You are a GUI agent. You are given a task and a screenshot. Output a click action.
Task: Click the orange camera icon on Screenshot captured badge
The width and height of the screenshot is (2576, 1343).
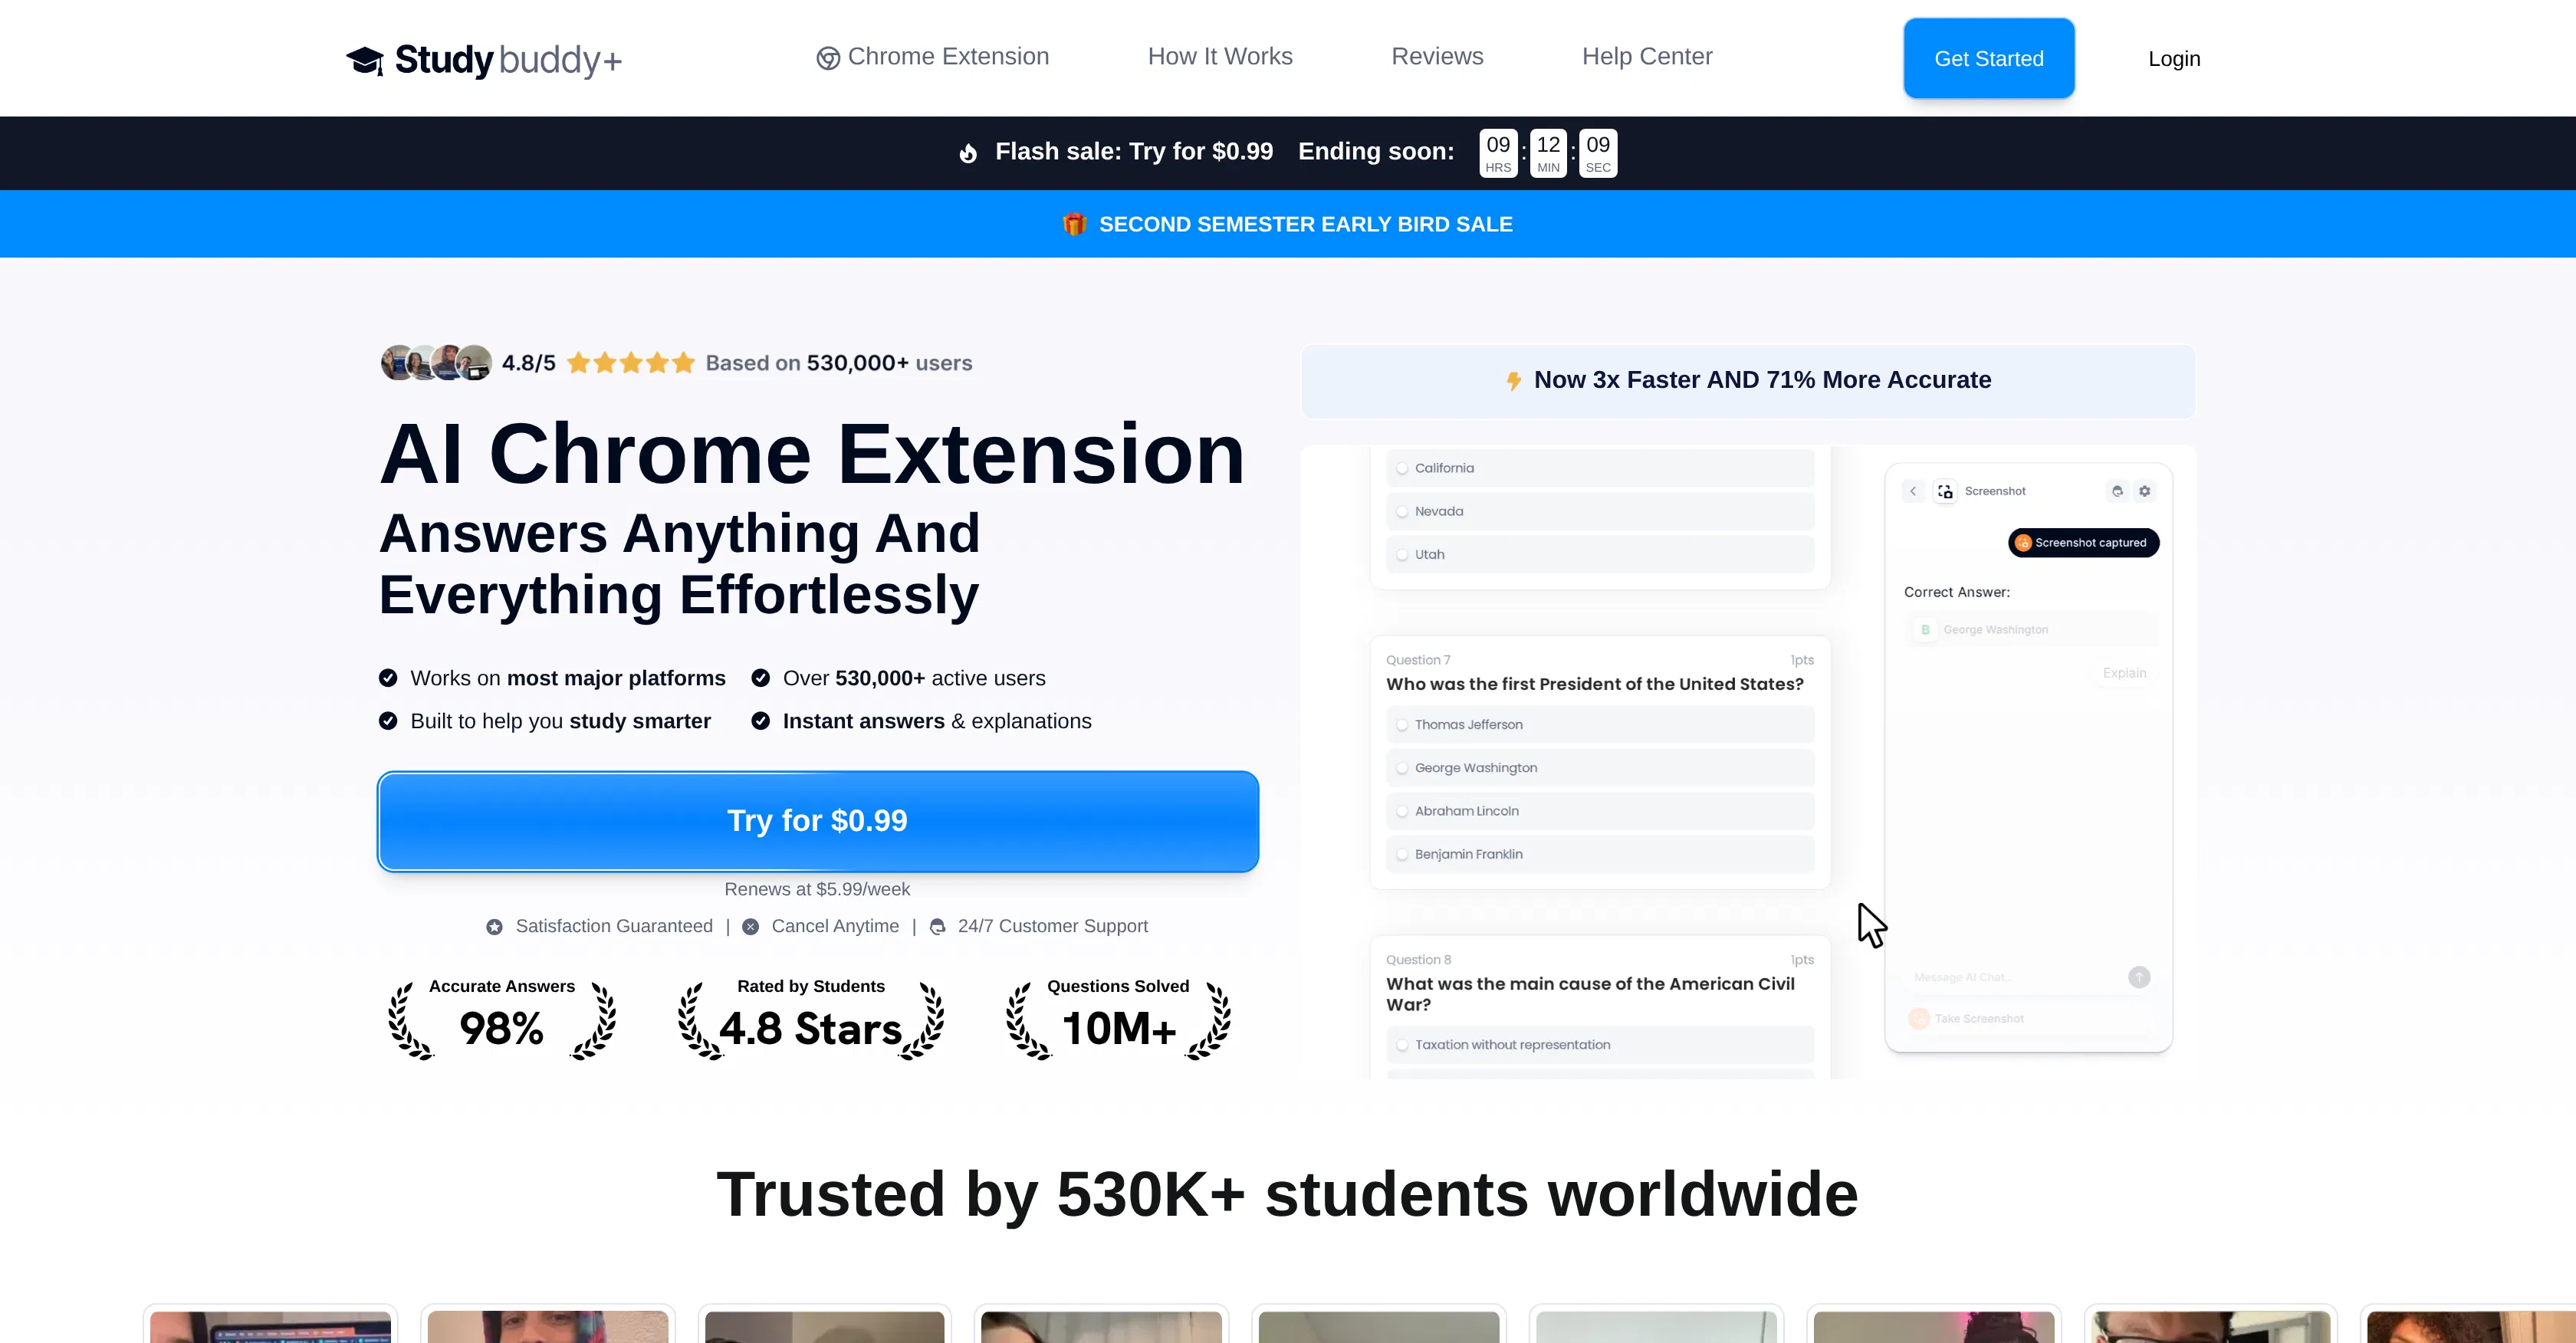(2023, 542)
